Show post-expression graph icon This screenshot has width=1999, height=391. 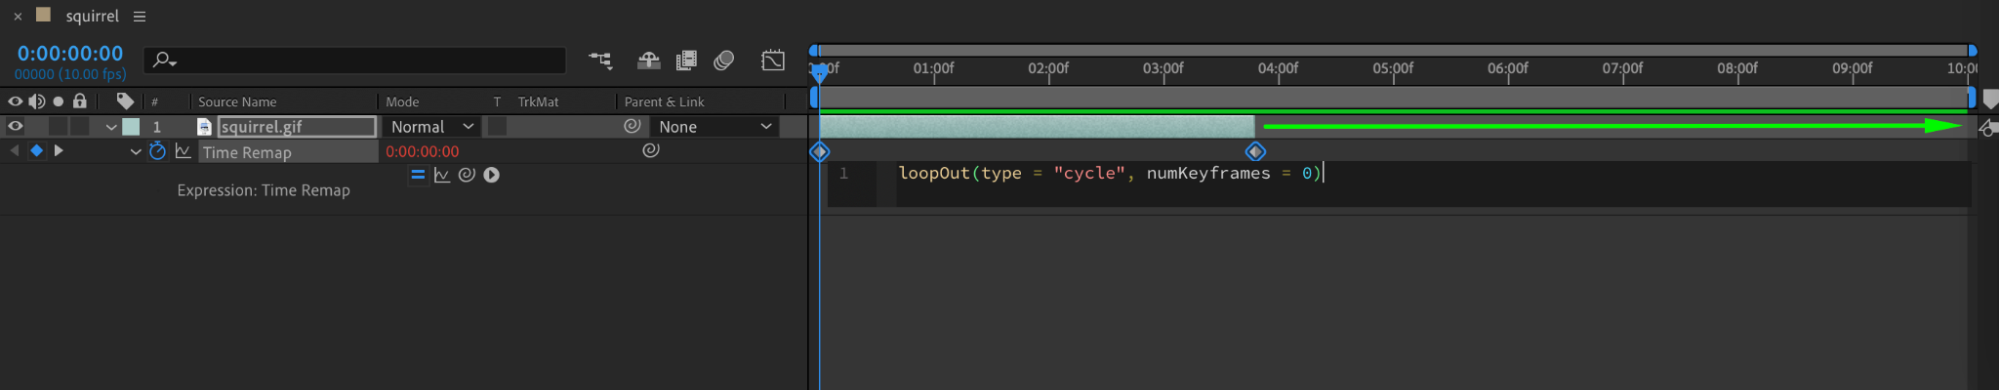[442, 175]
